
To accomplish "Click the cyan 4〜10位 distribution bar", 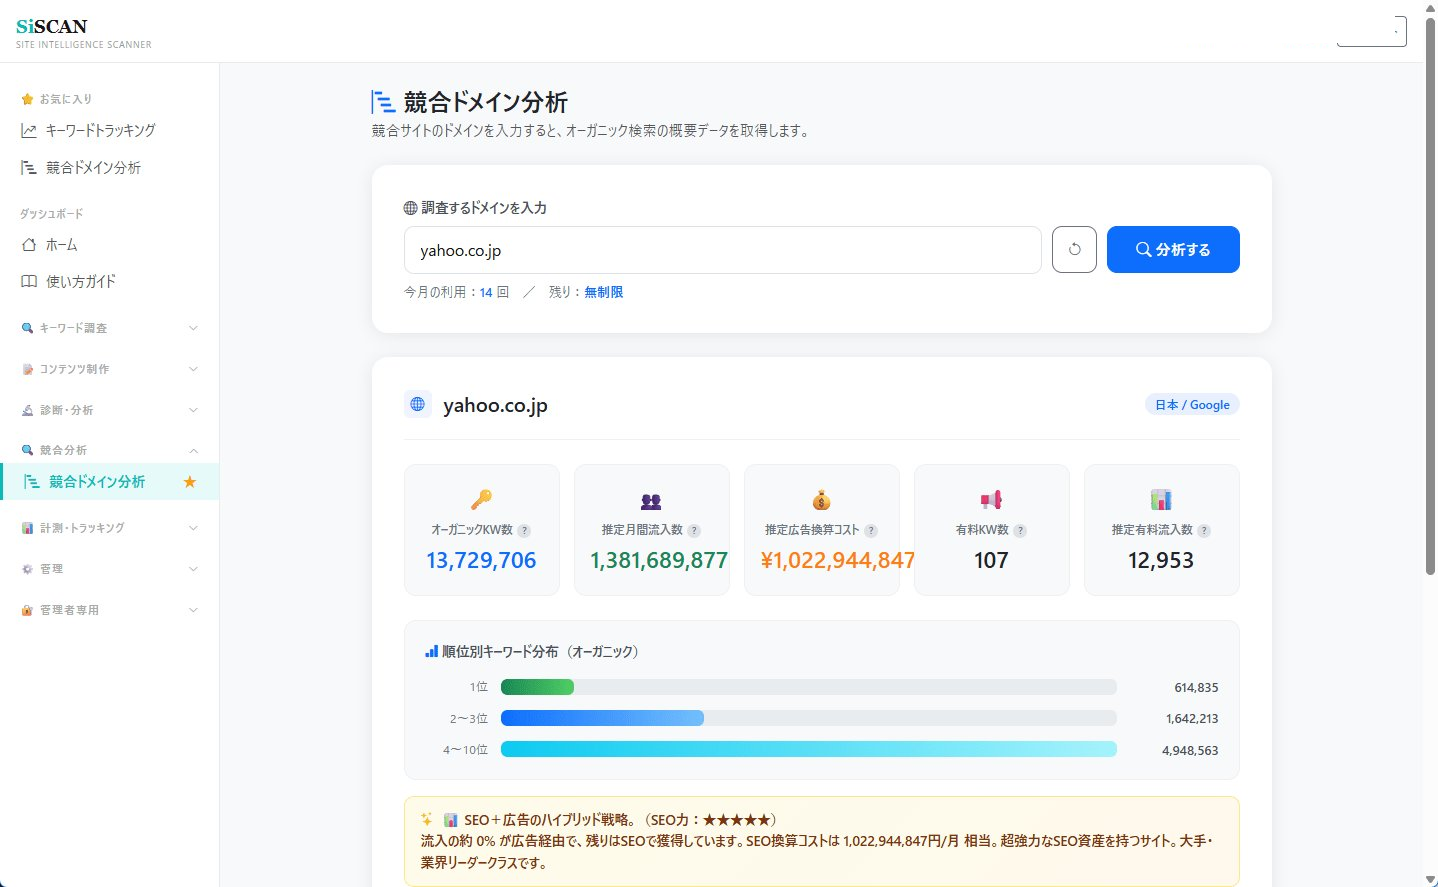I will point(809,750).
